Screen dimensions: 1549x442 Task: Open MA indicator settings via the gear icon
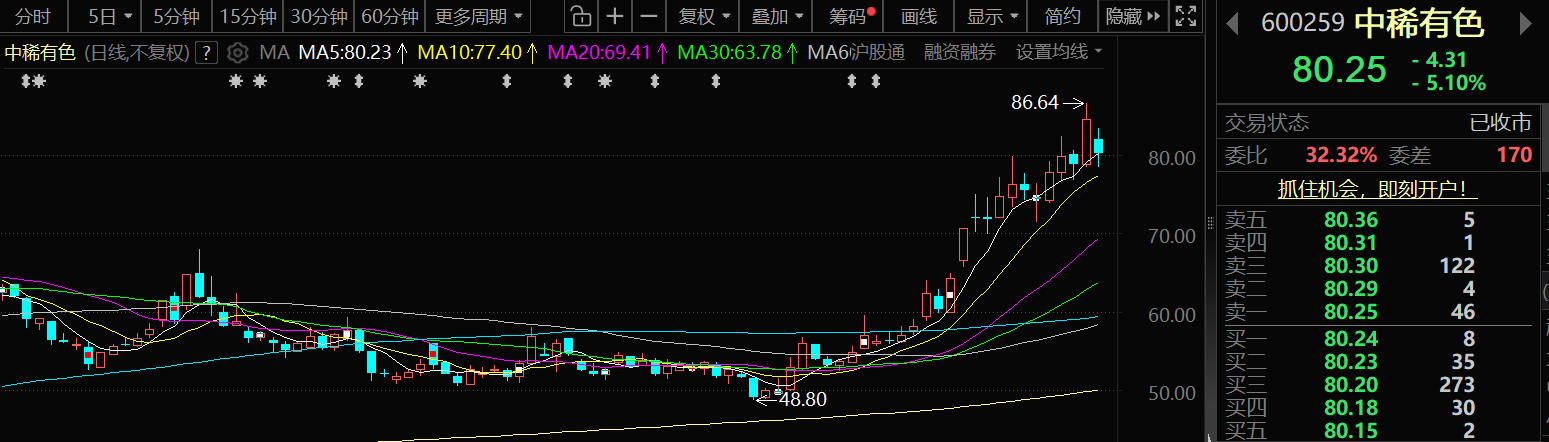click(237, 52)
